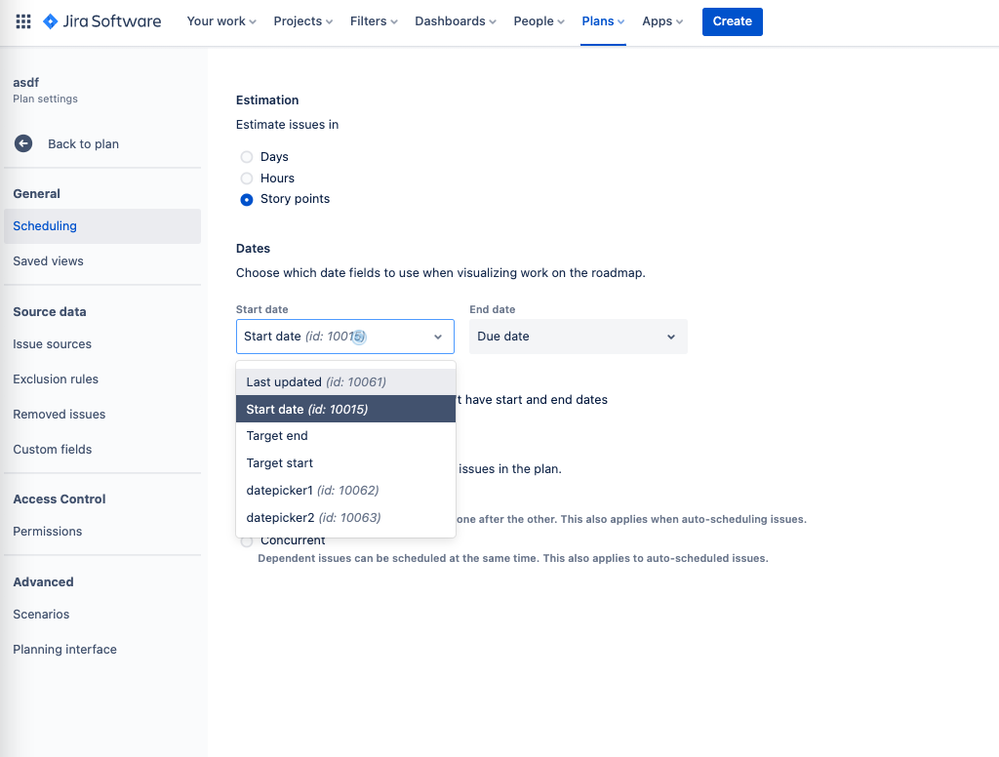Select the Hours estimation radio button

[246, 178]
